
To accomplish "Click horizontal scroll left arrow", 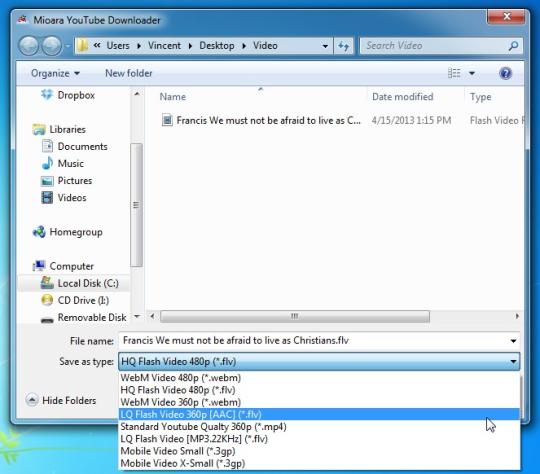I will click(152, 316).
